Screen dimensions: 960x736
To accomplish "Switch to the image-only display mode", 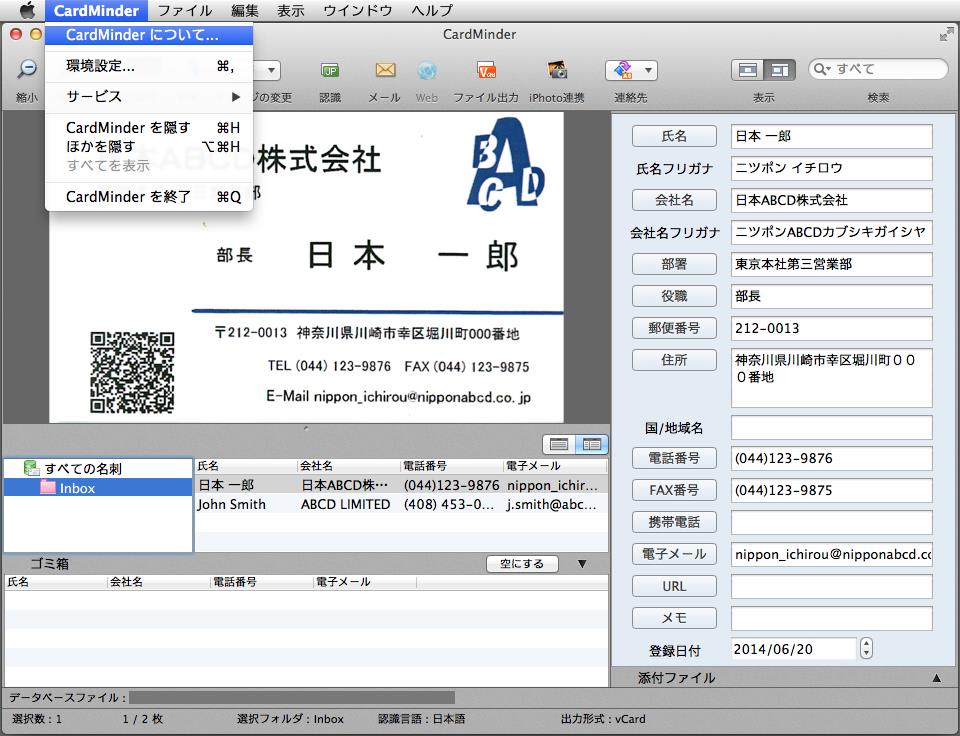I will click(748, 70).
